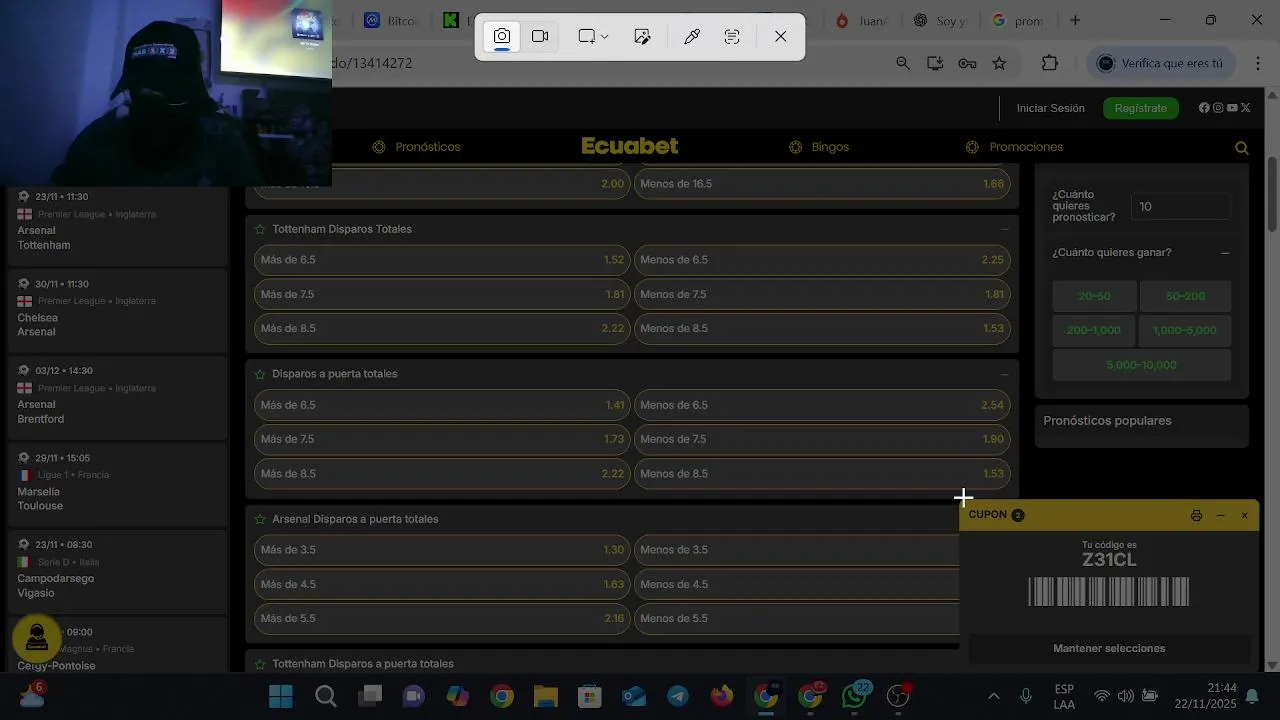Favorite Arsenal Disparos a puerta totales star
The height and width of the screenshot is (720, 1280).
coord(260,519)
